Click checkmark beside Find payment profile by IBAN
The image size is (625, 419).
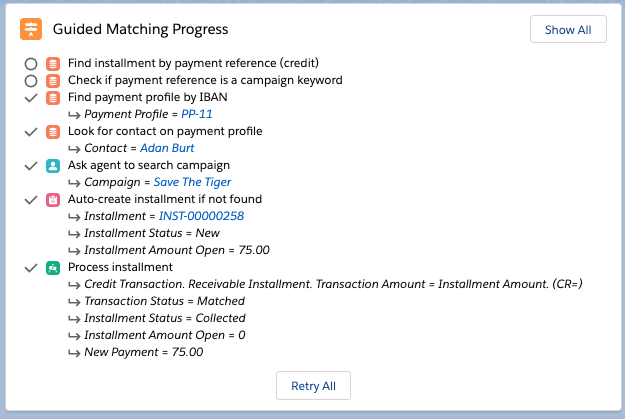pyautogui.click(x=30, y=97)
